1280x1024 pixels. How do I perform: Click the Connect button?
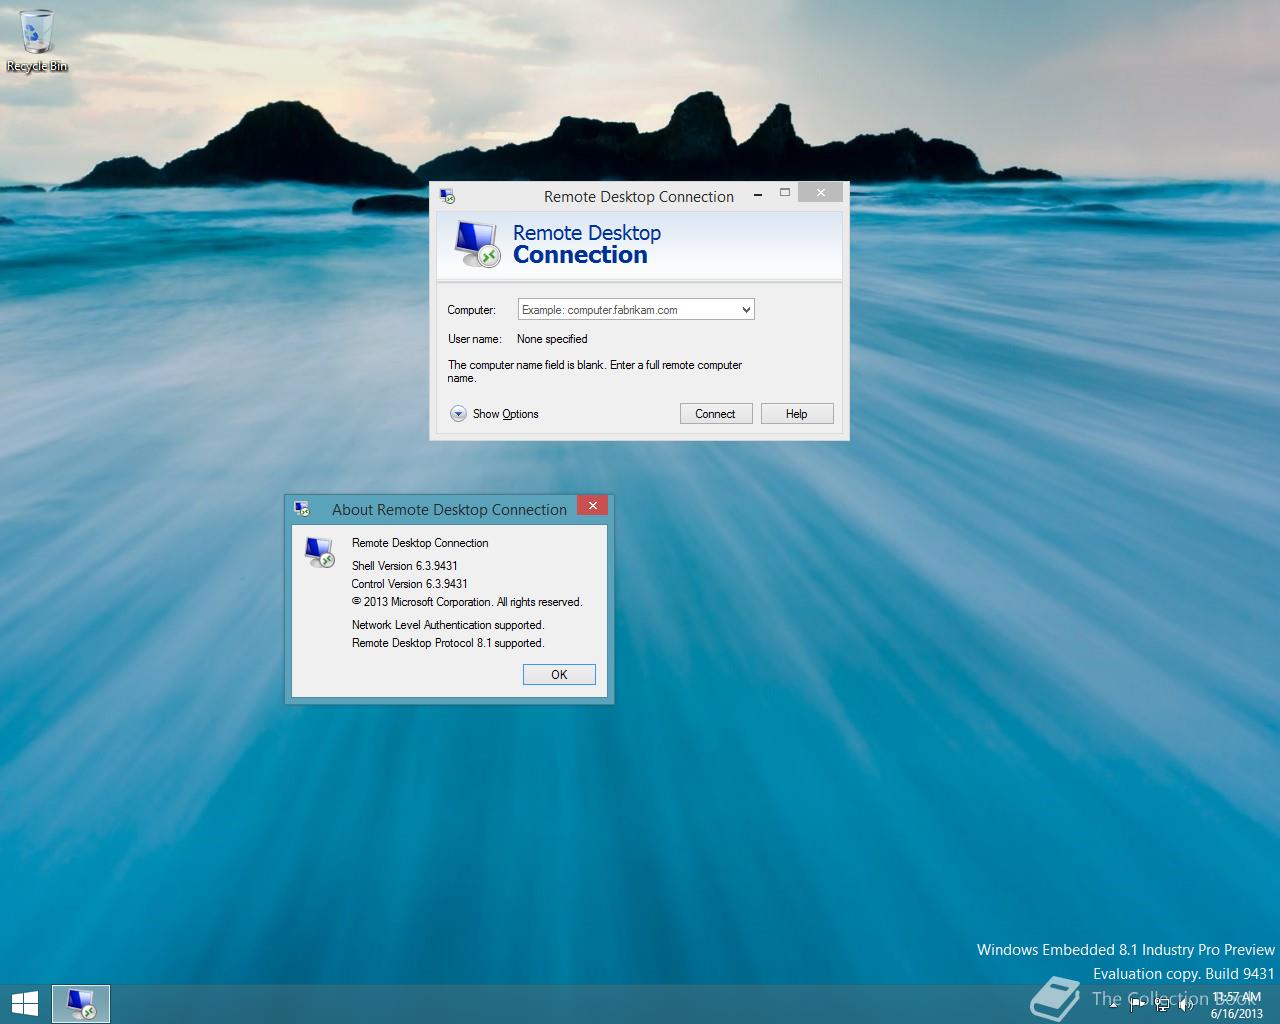[x=715, y=414]
